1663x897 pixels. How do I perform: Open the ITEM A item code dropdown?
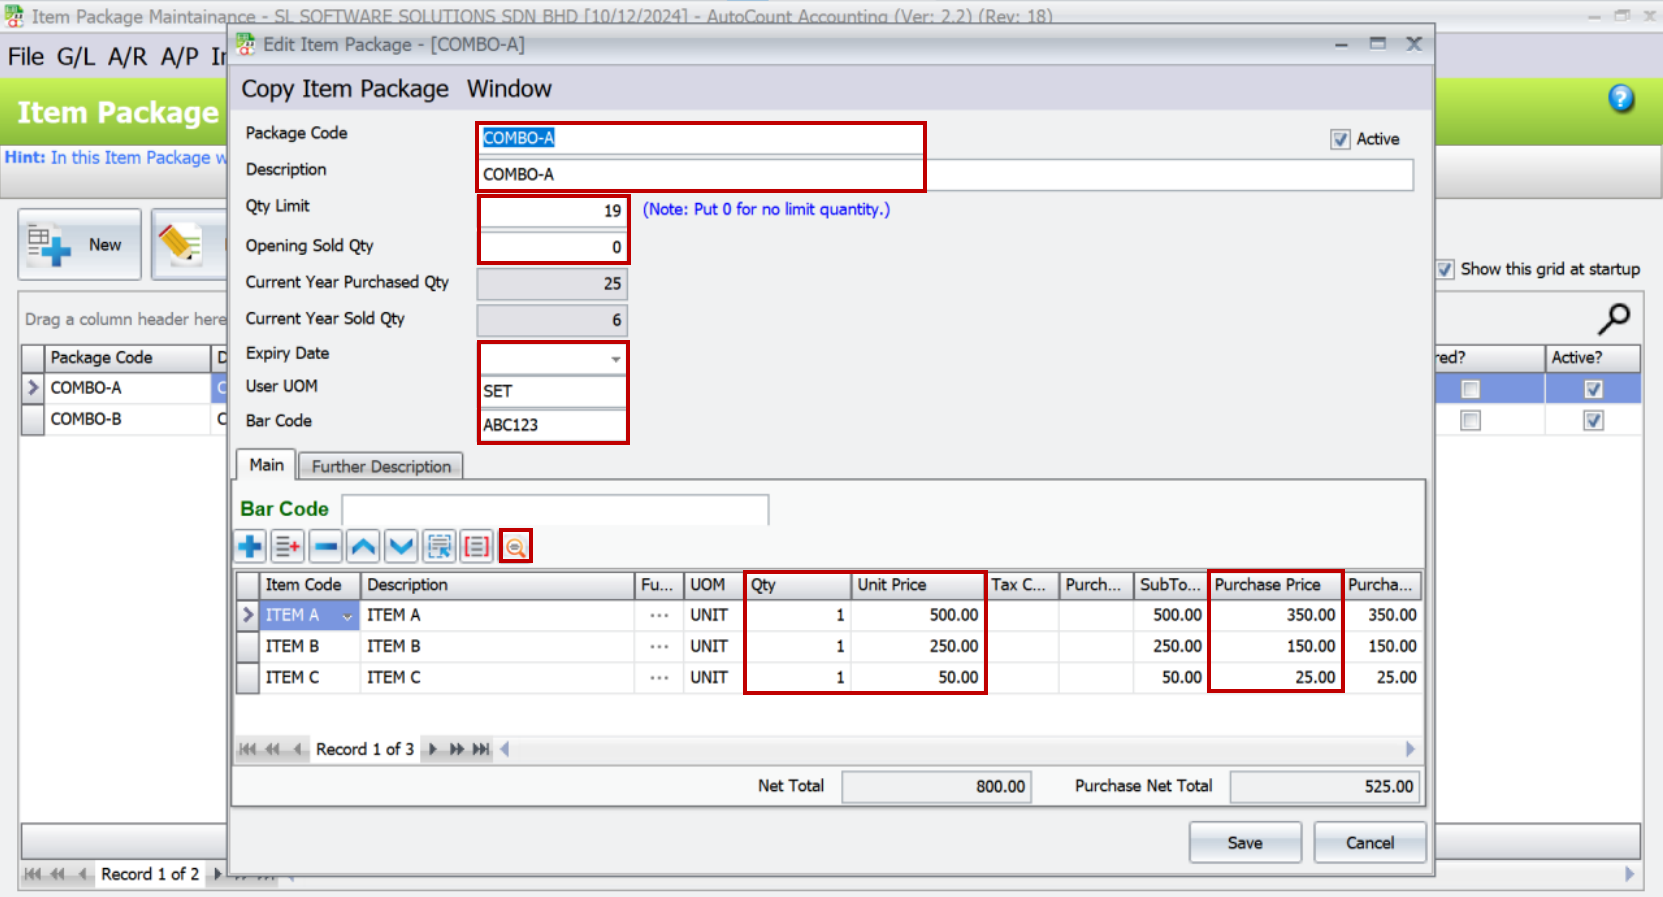[x=347, y=616]
